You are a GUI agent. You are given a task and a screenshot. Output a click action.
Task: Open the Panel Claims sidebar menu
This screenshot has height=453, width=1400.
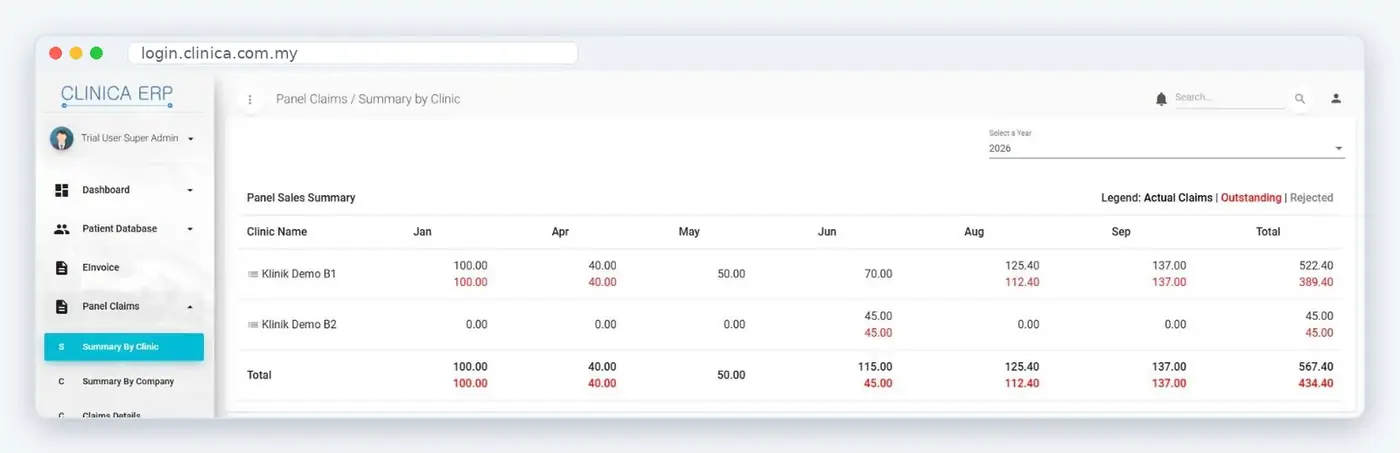(x=124, y=306)
